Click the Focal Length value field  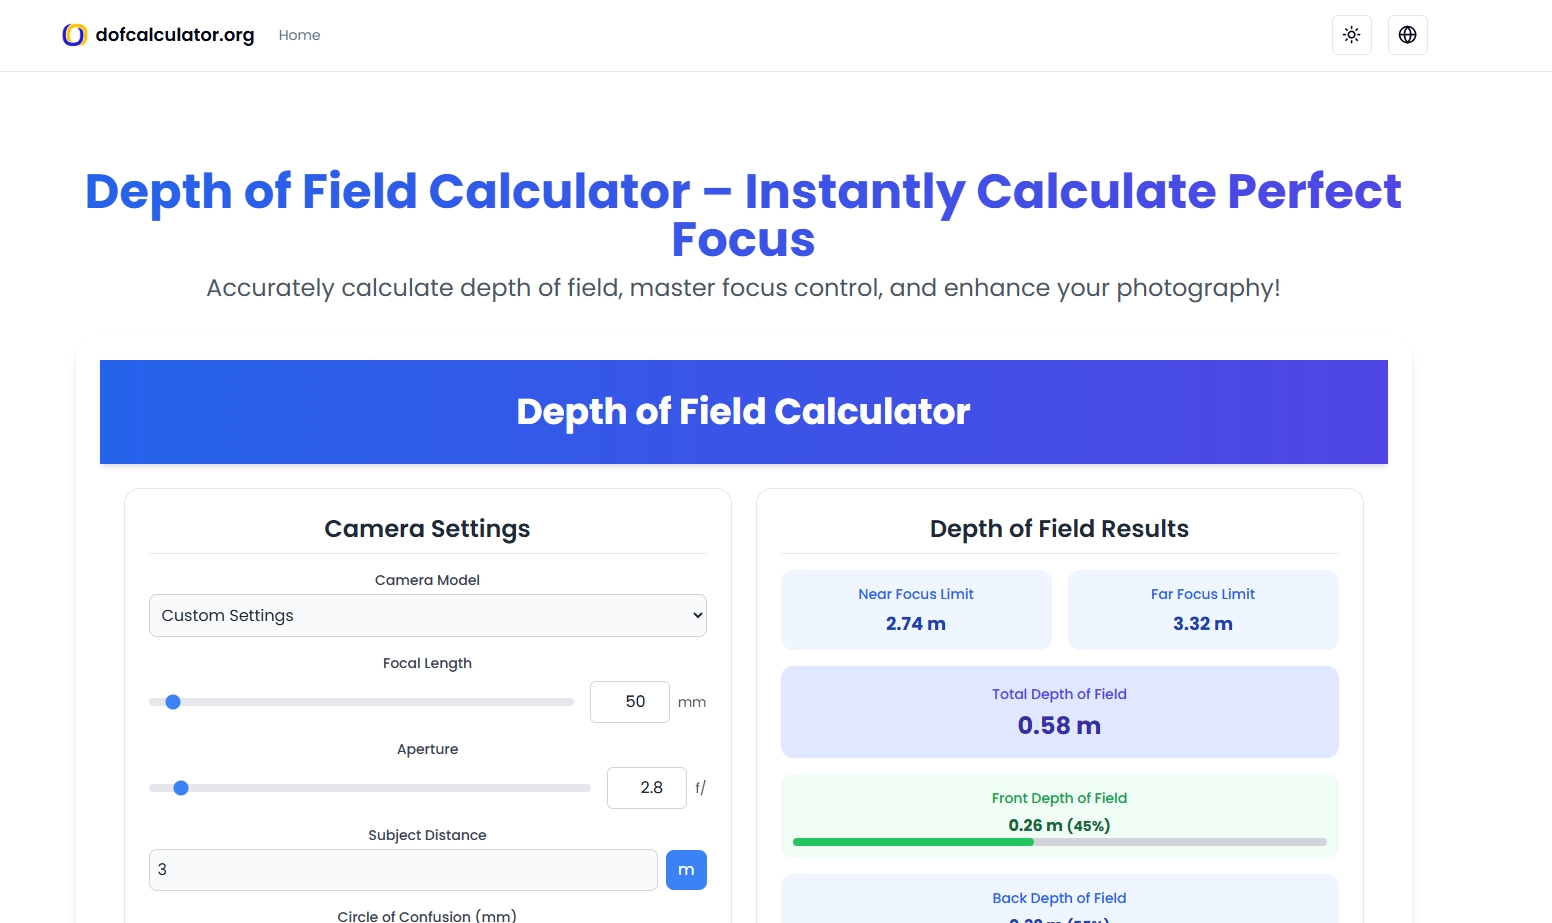coord(629,702)
